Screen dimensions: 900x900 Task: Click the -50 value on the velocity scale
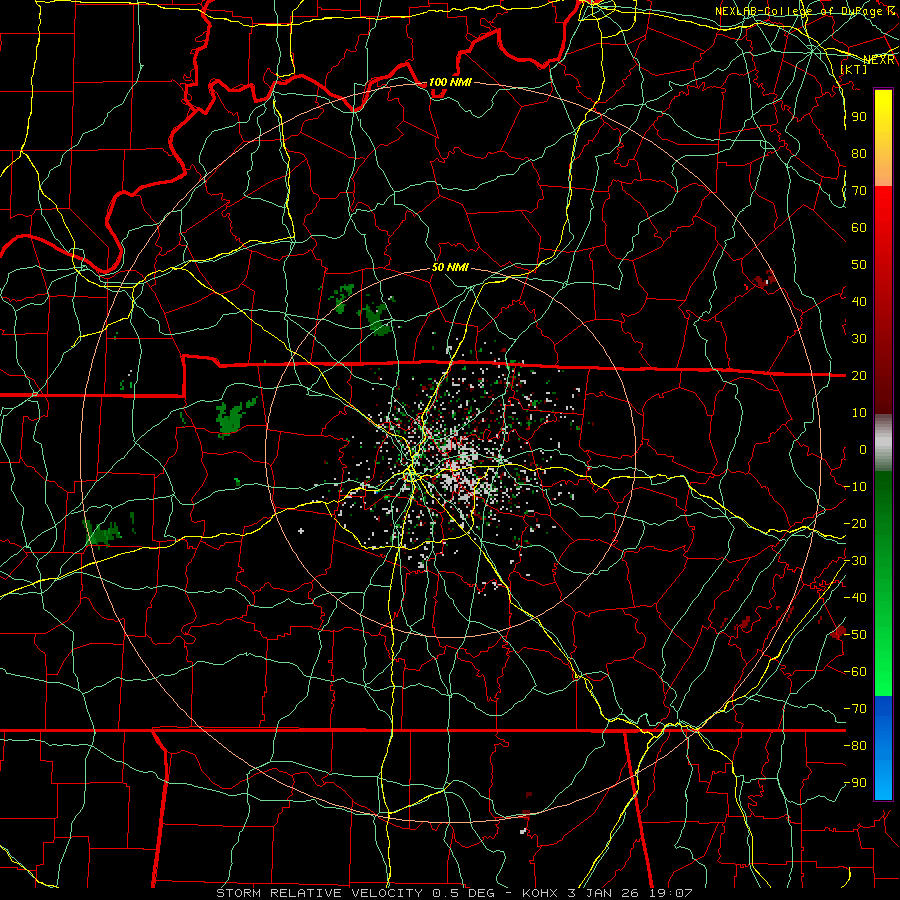pyautogui.click(x=855, y=635)
